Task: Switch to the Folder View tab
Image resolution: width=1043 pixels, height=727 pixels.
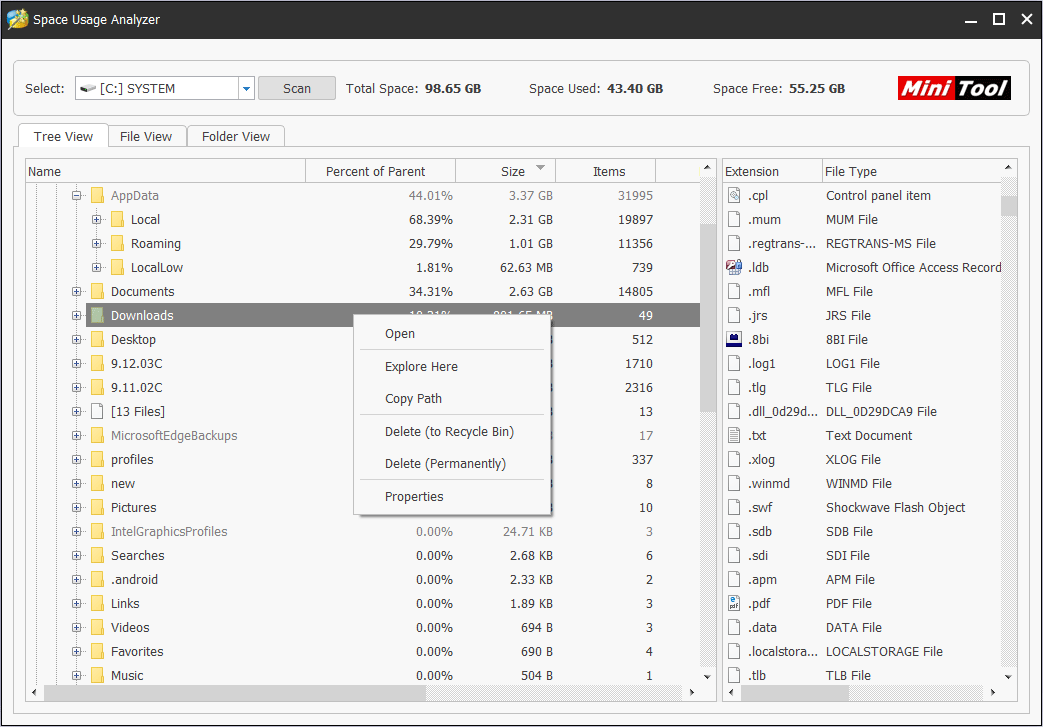Action: (x=236, y=136)
